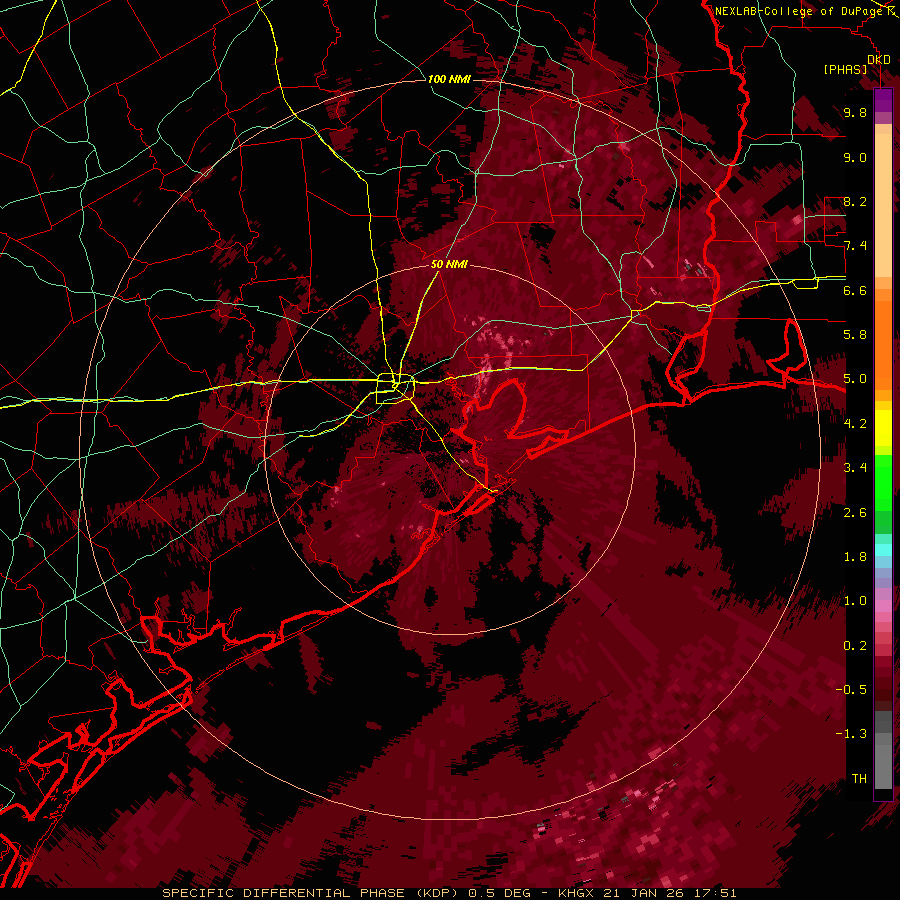Image resolution: width=900 pixels, height=900 pixels.
Task: Pick the cyan segment of the color bar
Action: [883, 550]
